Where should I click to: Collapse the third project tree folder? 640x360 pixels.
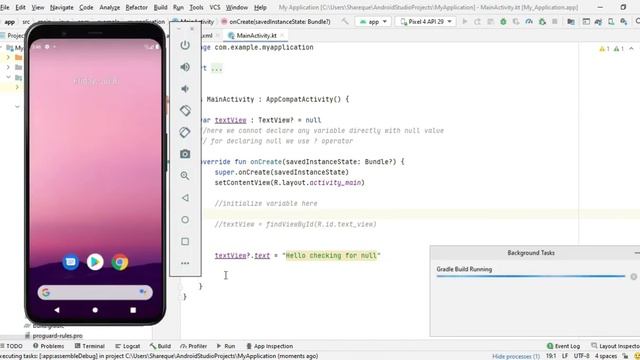pyautogui.click(x=8, y=77)
